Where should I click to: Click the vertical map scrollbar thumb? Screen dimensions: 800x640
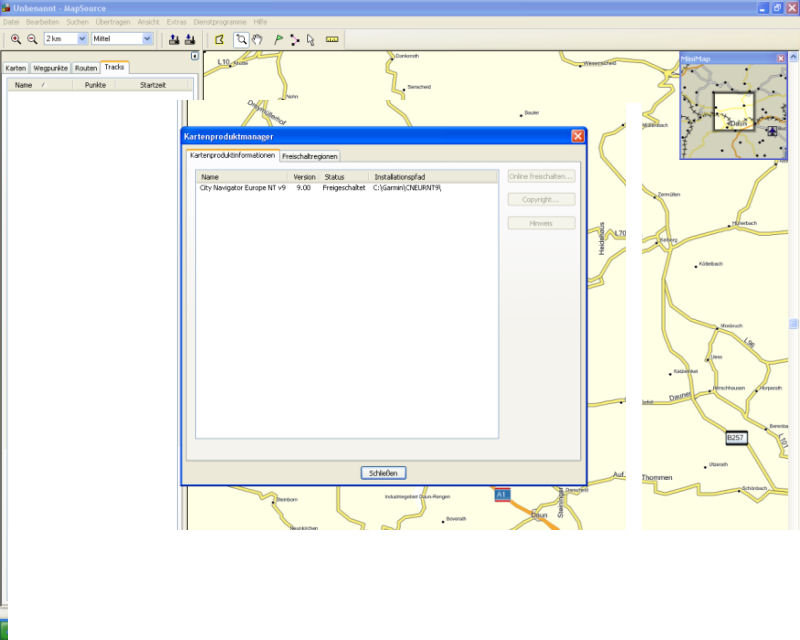point(793,324)
